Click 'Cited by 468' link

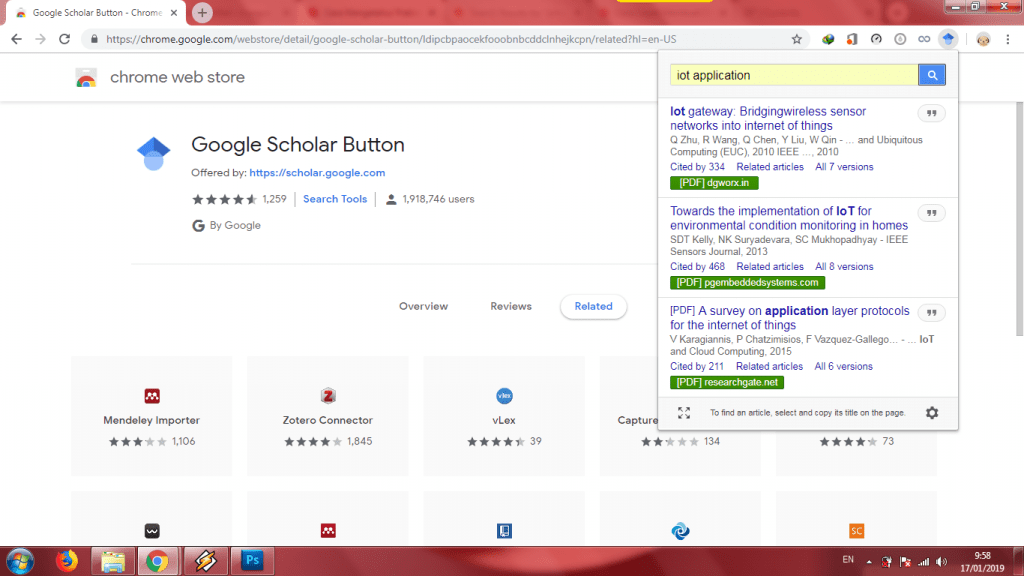[x=697, y=267]
